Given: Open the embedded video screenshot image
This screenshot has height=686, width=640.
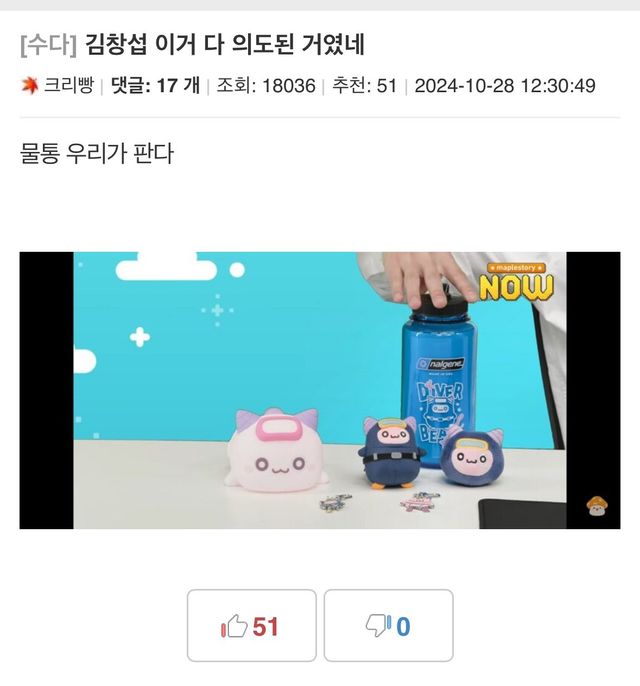Looking at the screenshot, I should click(x=320, y=390).
